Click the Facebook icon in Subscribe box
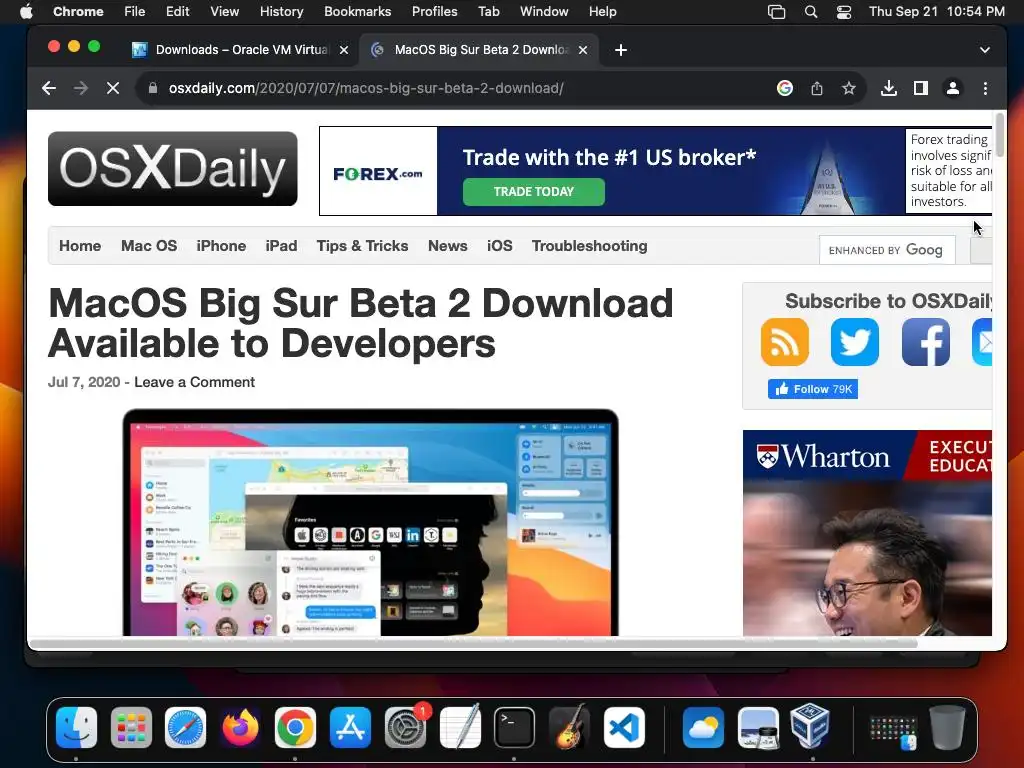This screenshot has width=1024, height=768. pyautogui.click(x=926, y=342)
